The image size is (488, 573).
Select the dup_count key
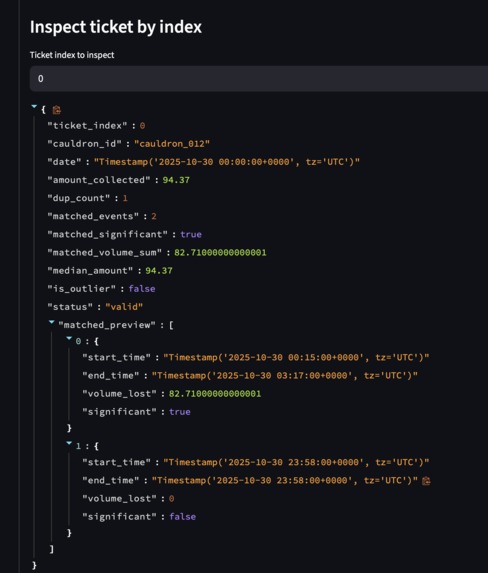[x=79, y=198]
